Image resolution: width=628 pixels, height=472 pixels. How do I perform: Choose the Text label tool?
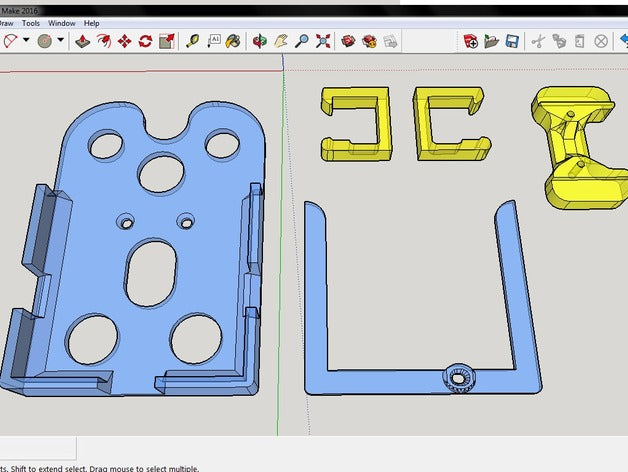tap(214, 41)
